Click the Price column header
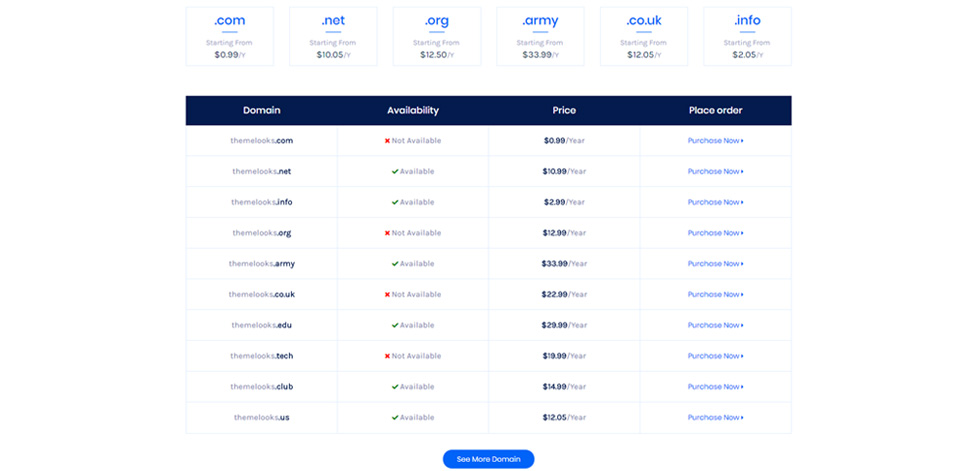 click(564, 111)
